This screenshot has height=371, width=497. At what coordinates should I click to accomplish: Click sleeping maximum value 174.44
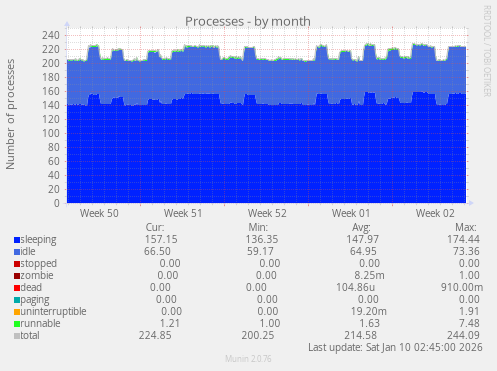[x=463, y=239]
